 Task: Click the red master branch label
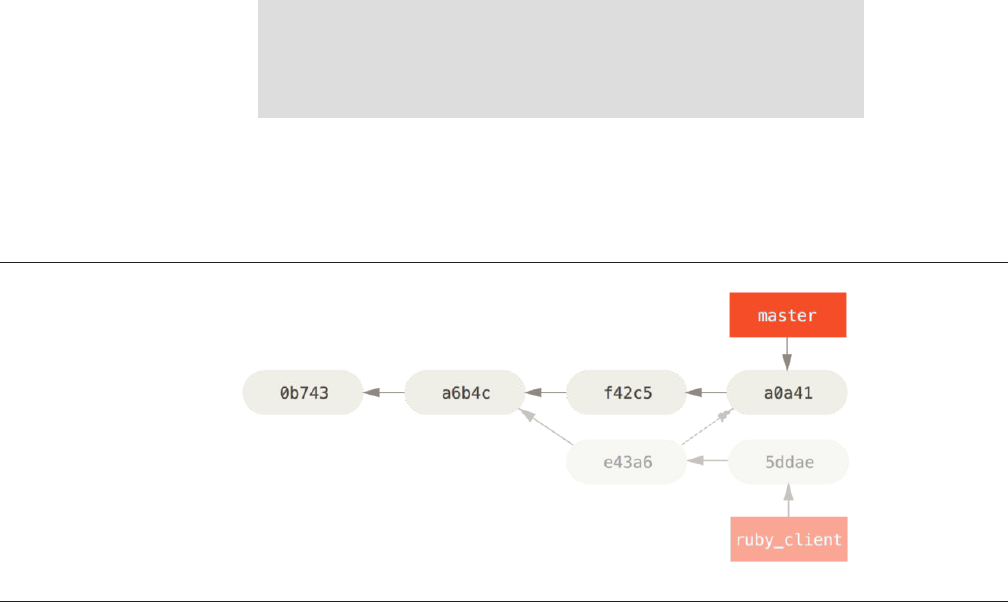pyautogui.click(x=787, y=315)
